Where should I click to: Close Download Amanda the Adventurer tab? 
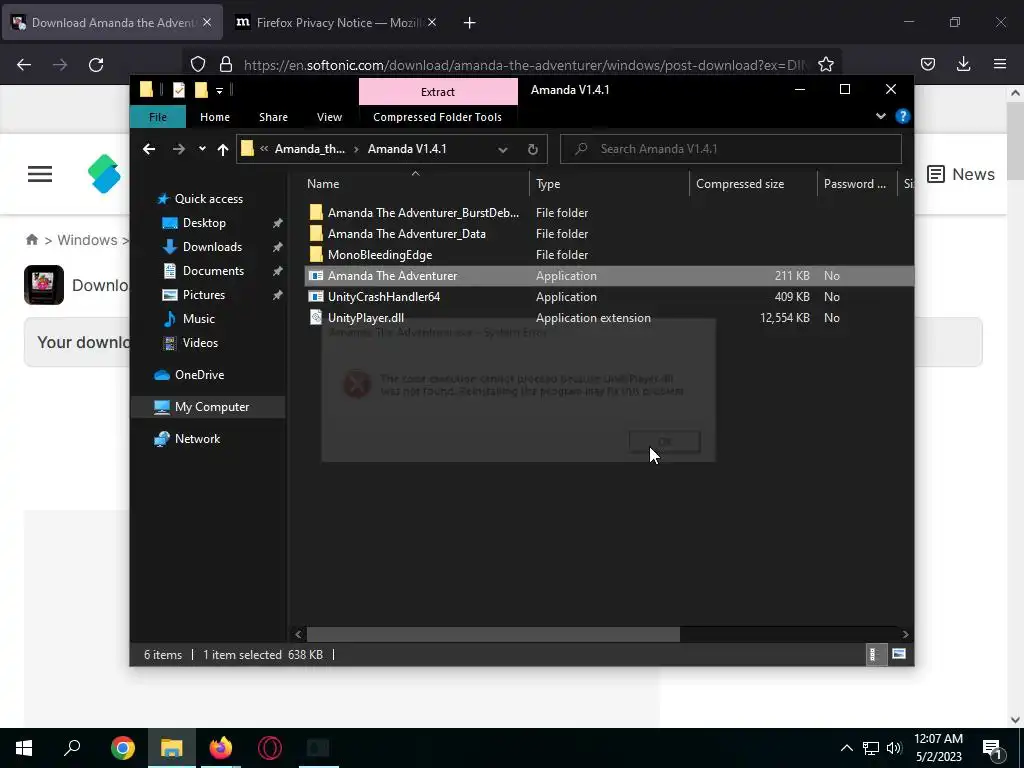tap(207, 22)
